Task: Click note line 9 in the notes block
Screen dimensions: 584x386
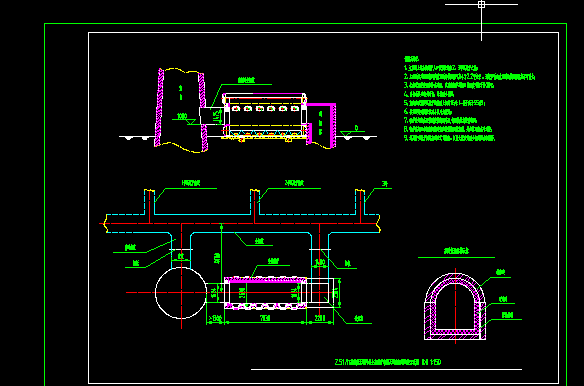Action: [x=450, y=138]
